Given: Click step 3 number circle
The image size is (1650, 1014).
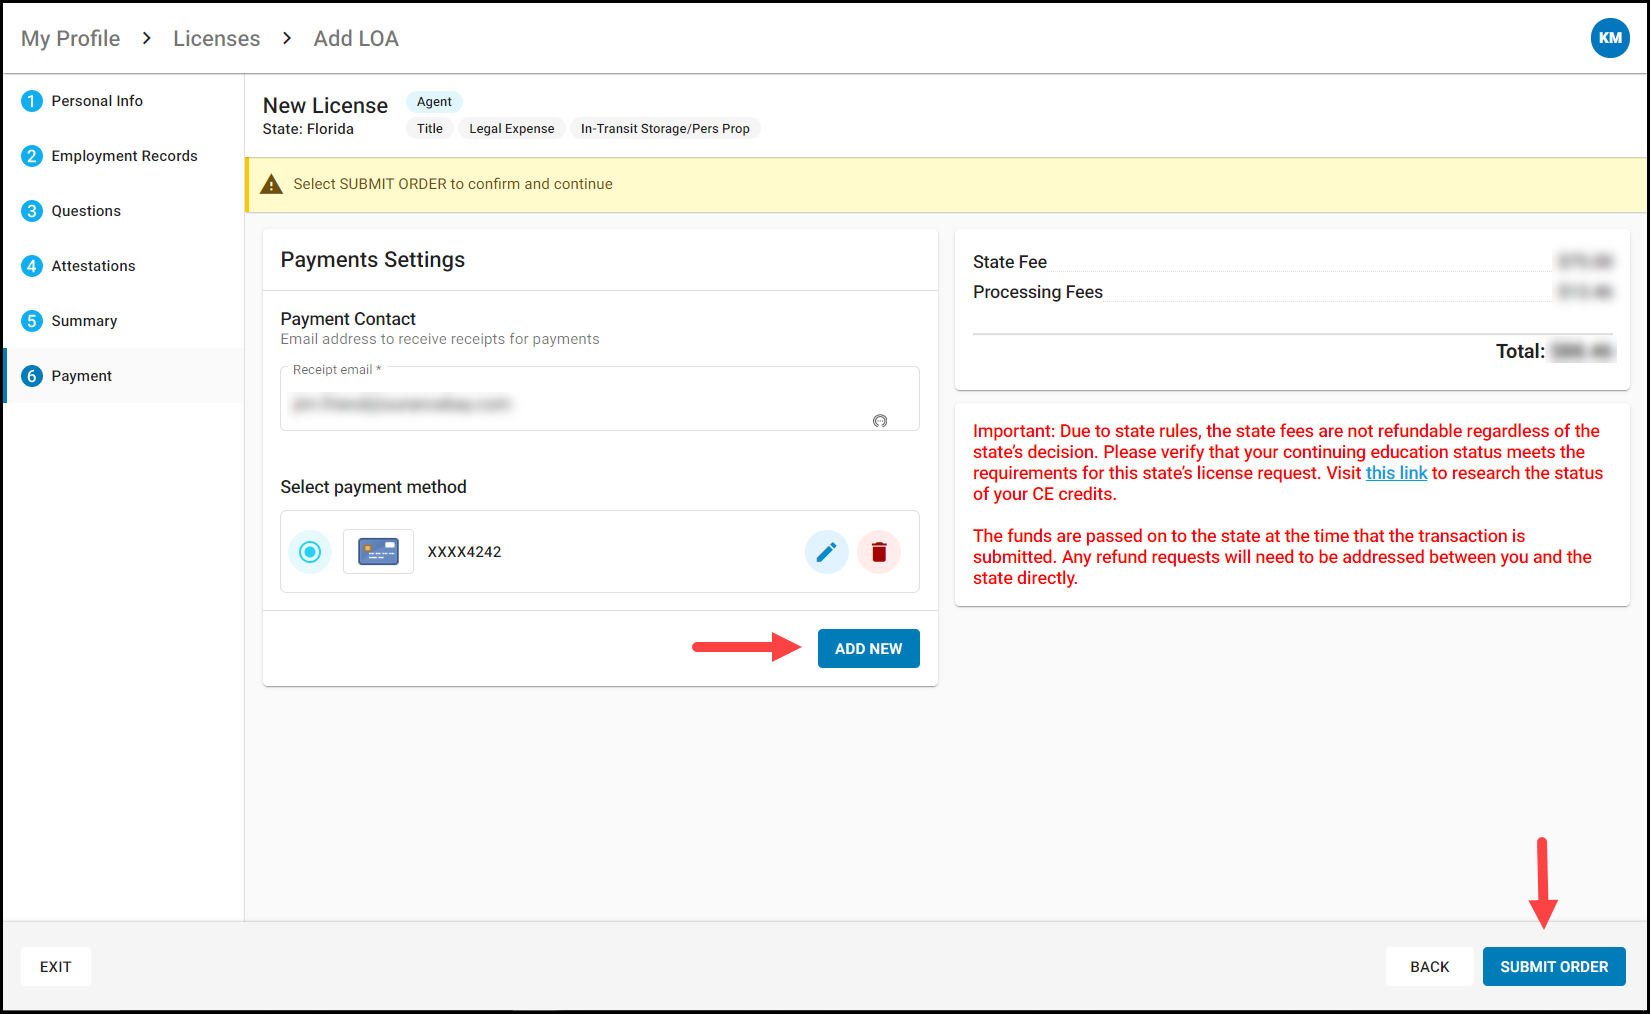Looking at the screenshot, I should point(32,211).
